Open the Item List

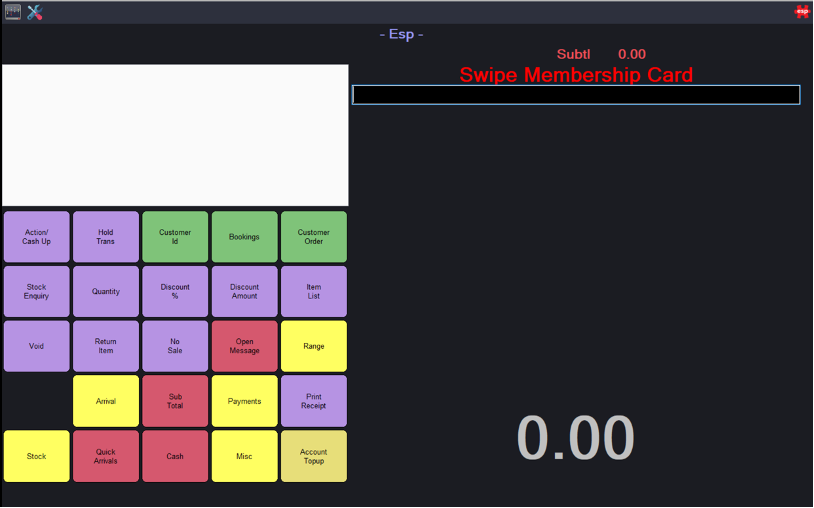click(314, 292)
